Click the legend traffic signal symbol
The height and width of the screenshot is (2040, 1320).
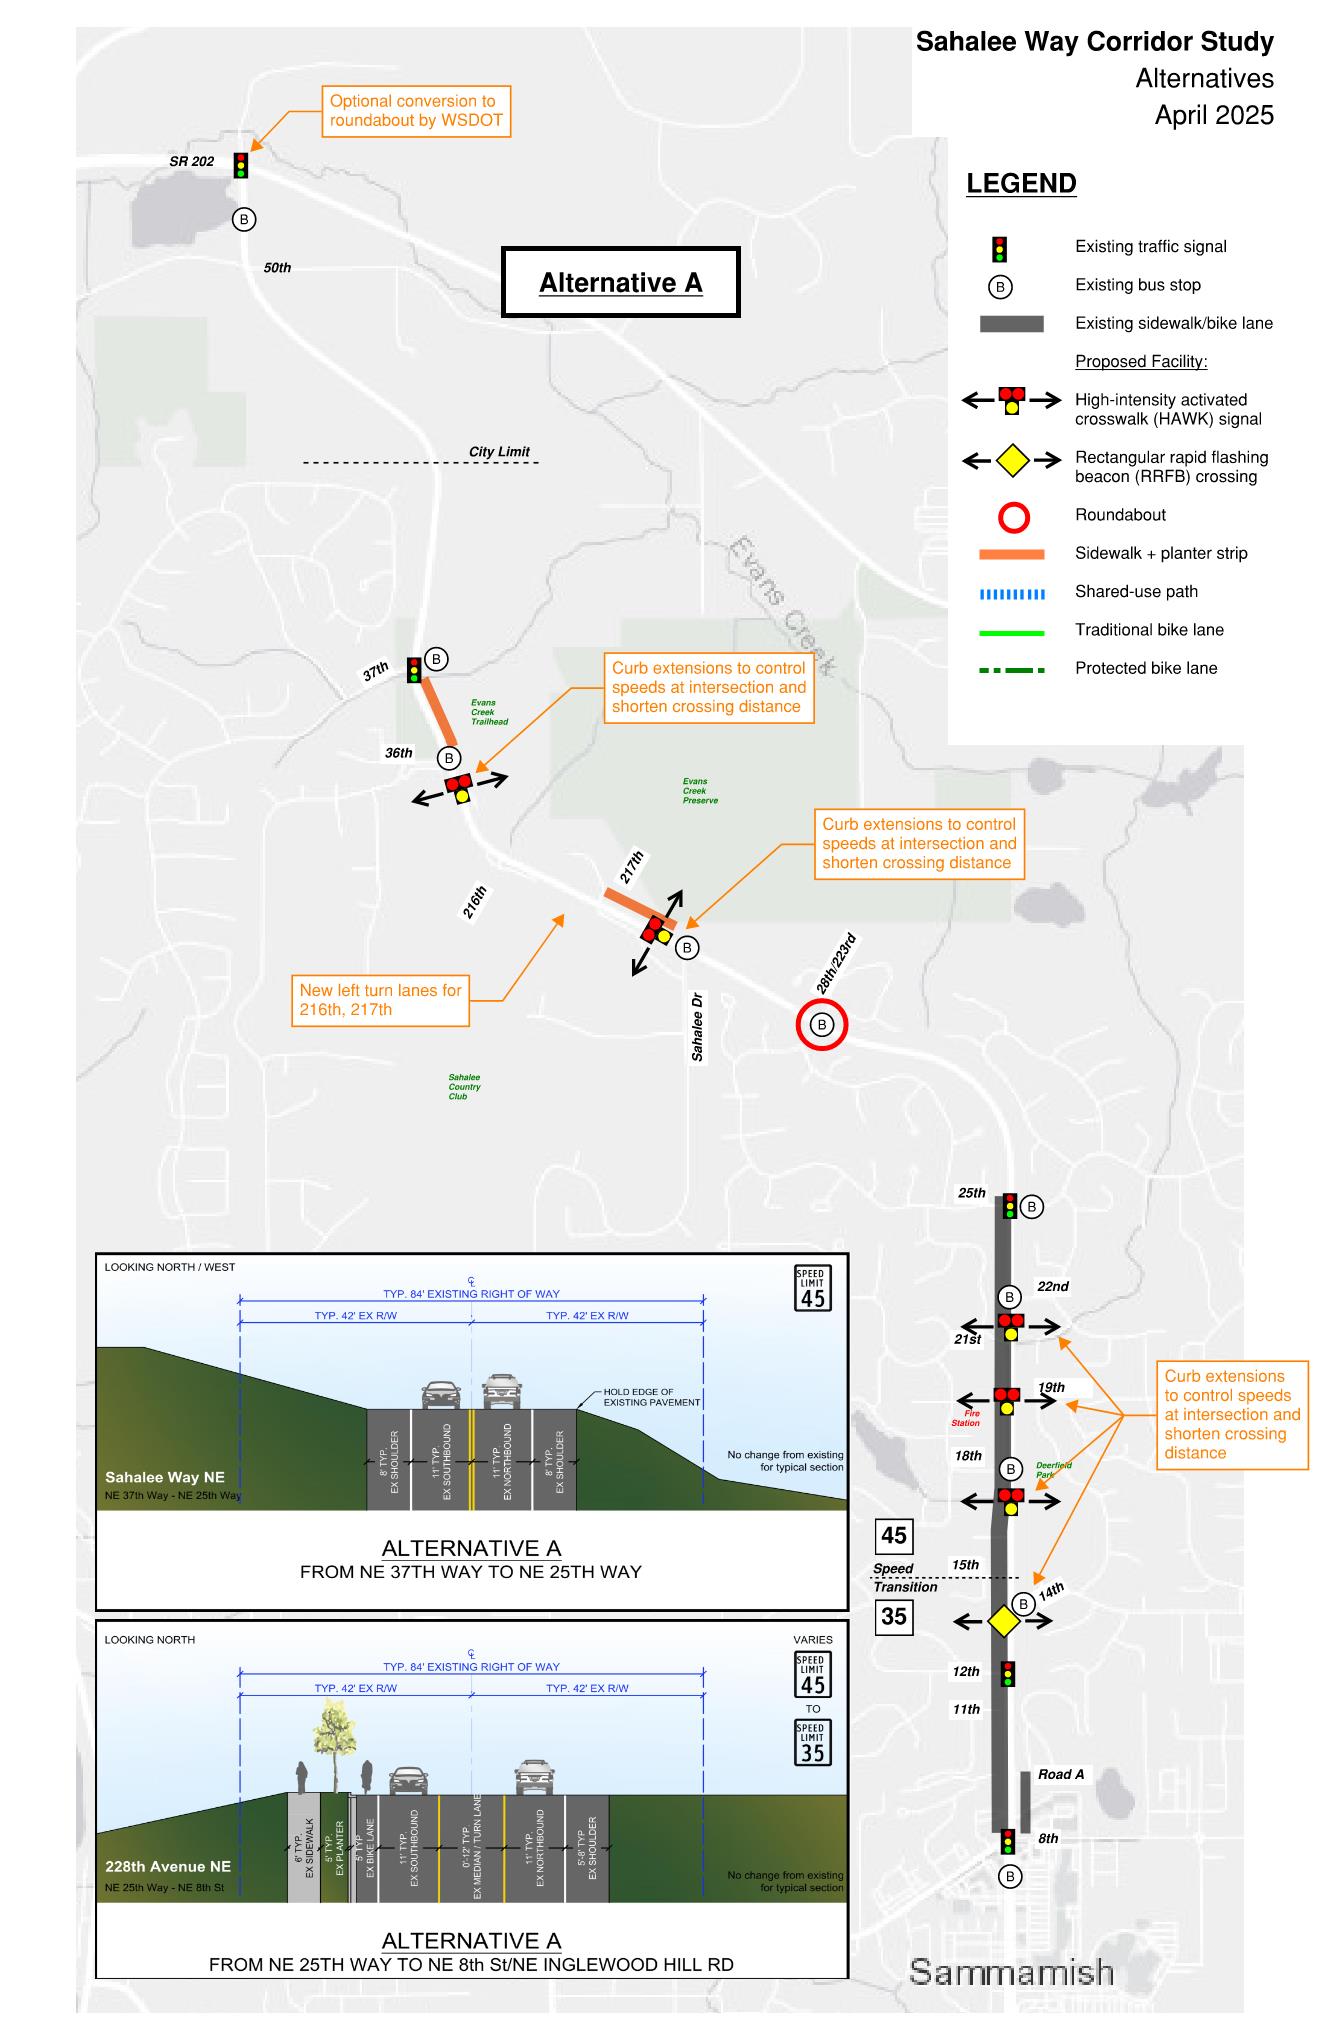coord(999,249)
